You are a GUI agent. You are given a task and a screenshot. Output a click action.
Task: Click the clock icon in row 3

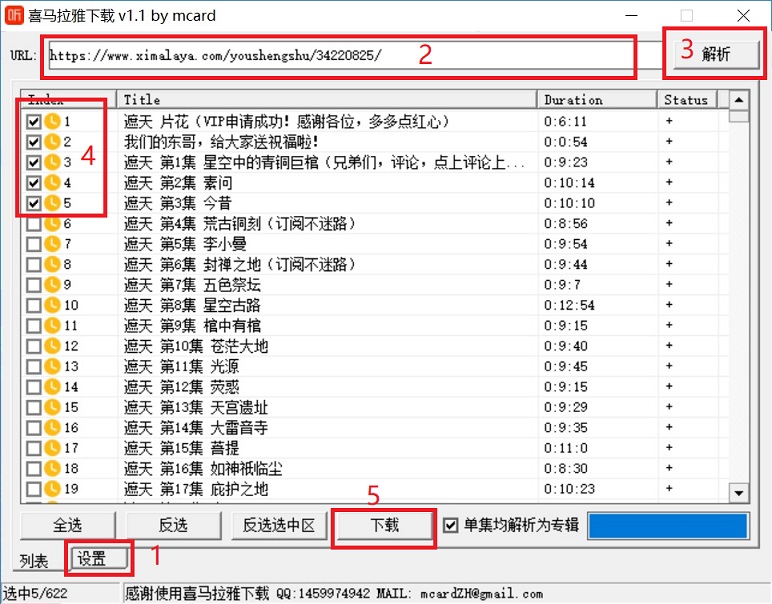(x=52, y=162)
